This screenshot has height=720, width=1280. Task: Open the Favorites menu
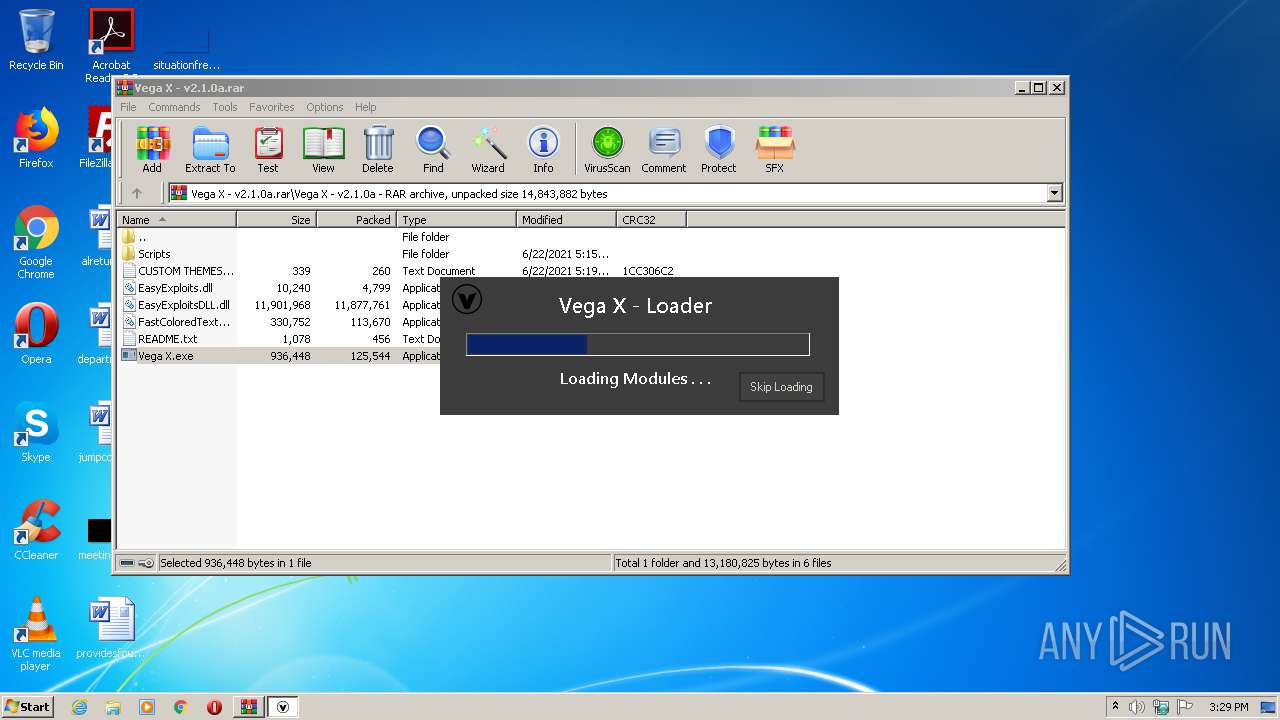271,107
